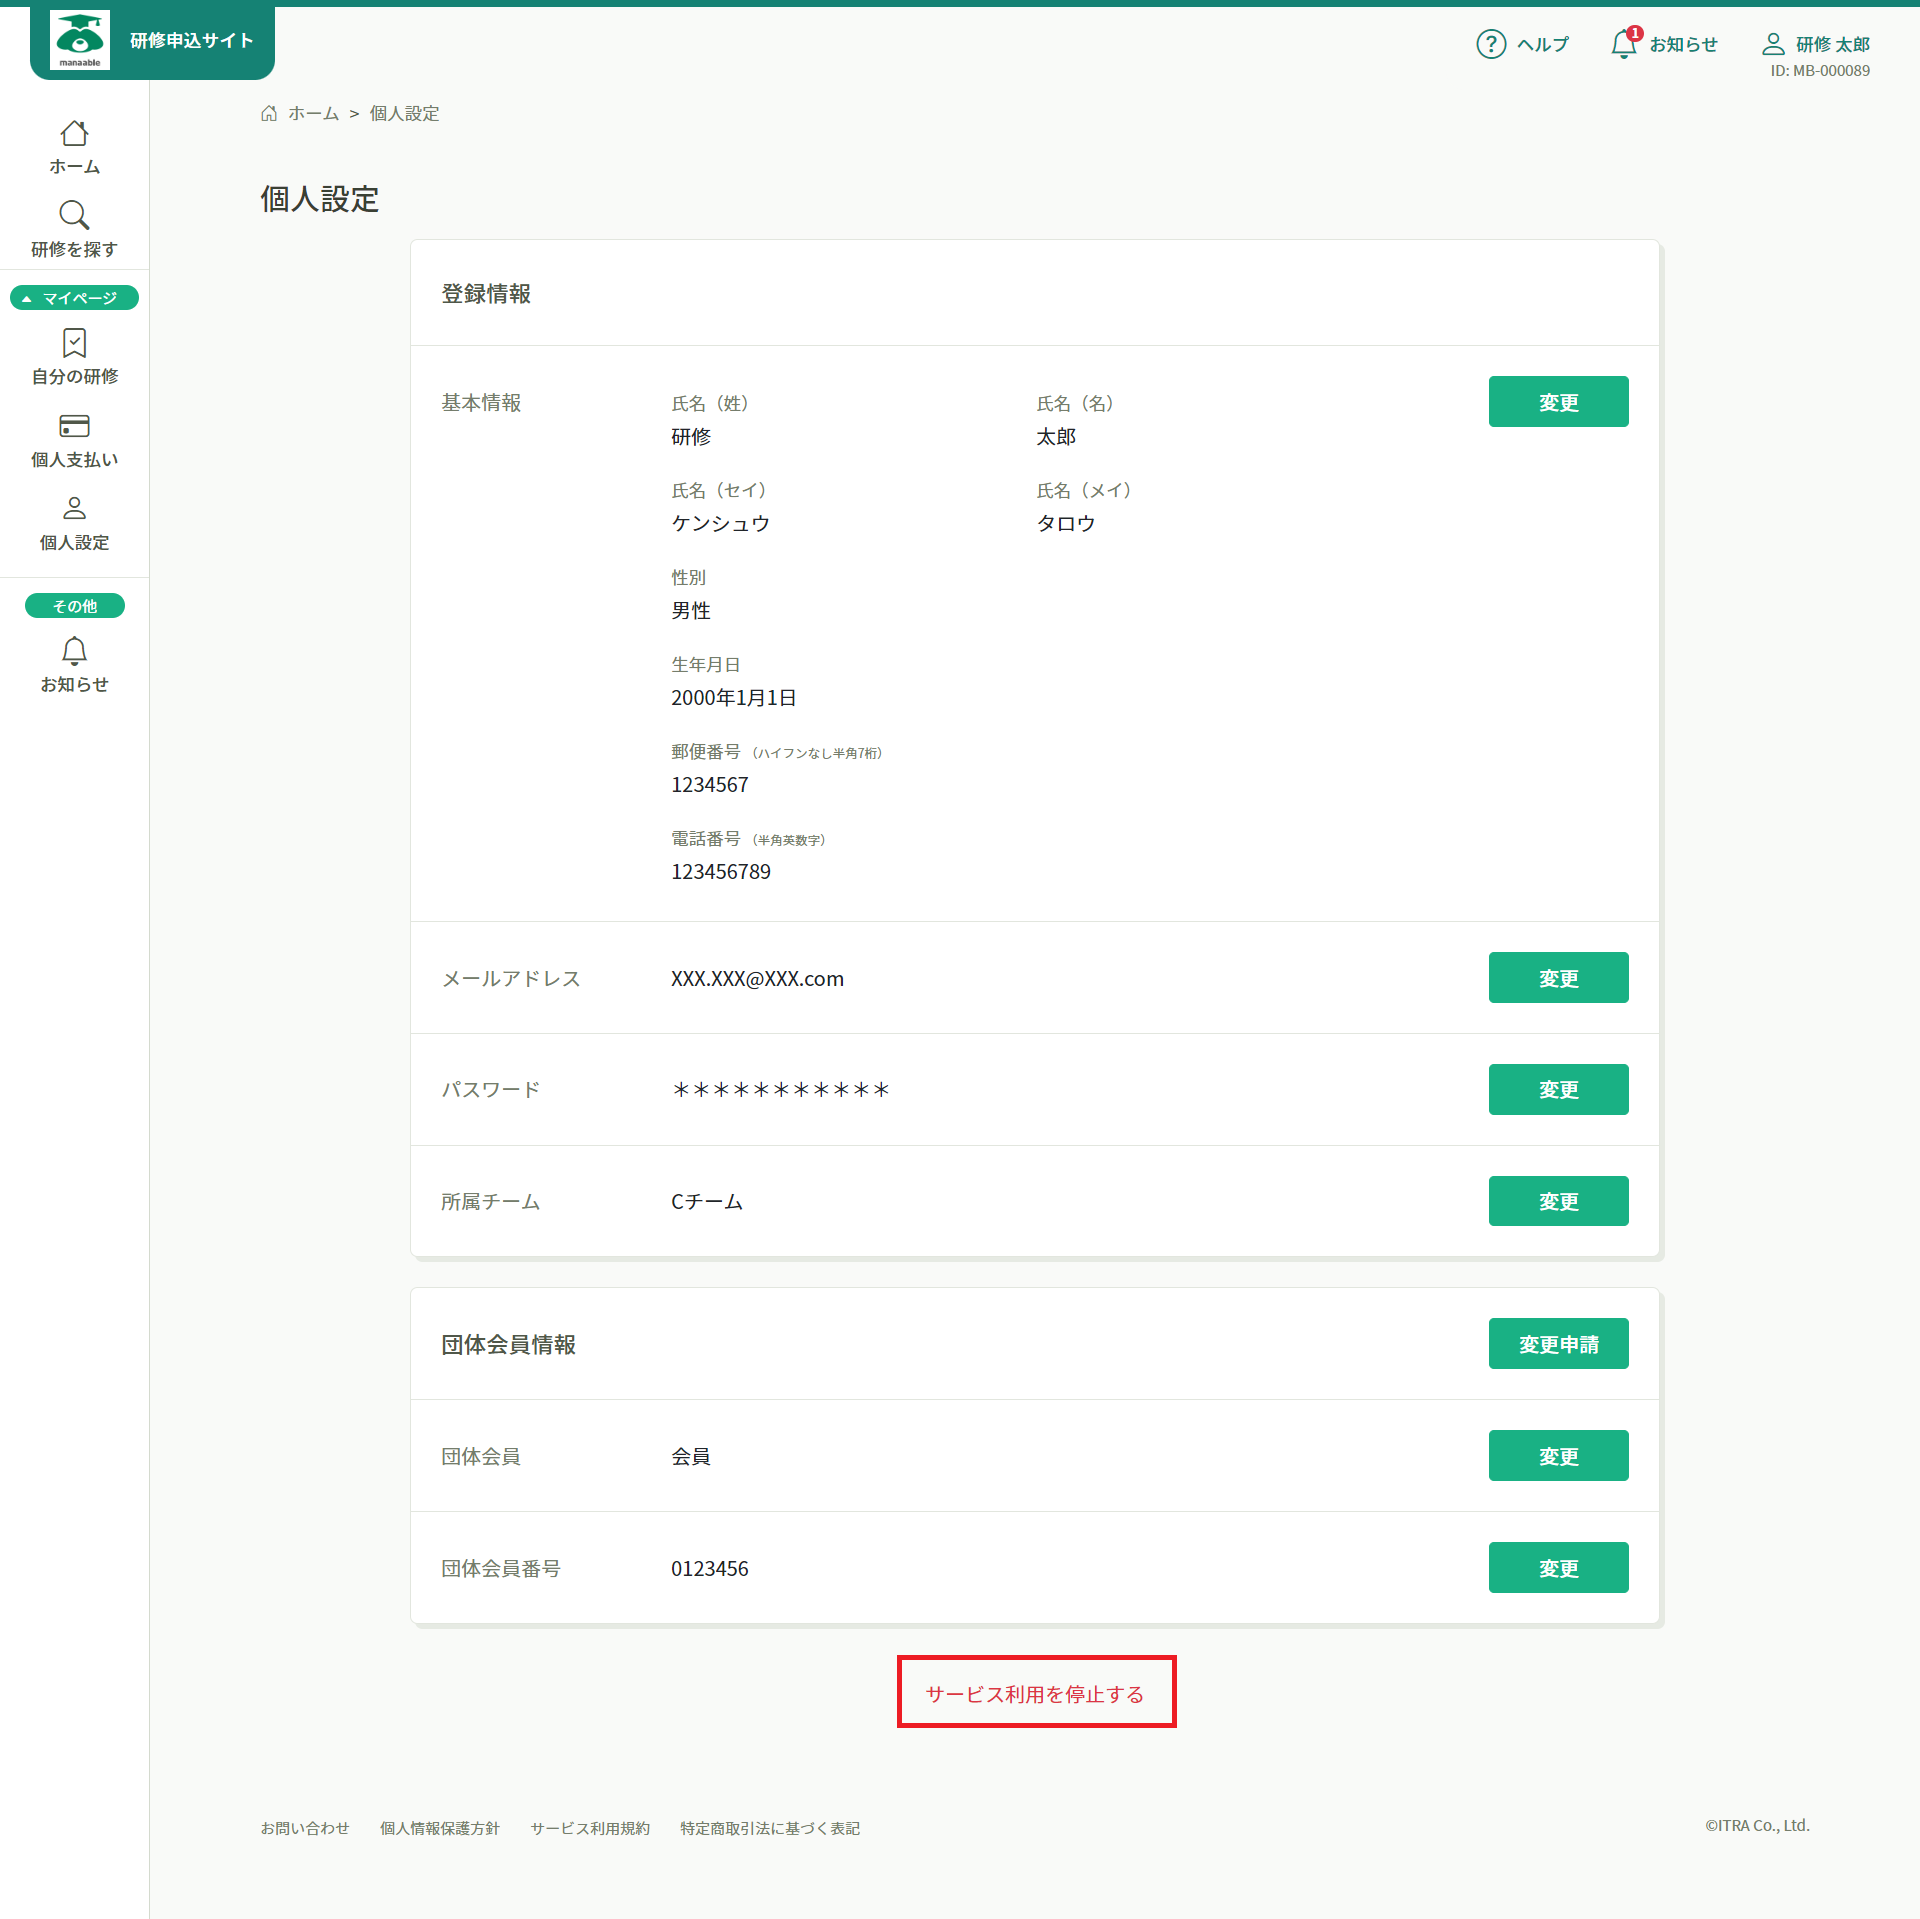Click 変更 button for 団体会員番号
Viewport: 1920px width, 1919px height.
(1558, 1568)
